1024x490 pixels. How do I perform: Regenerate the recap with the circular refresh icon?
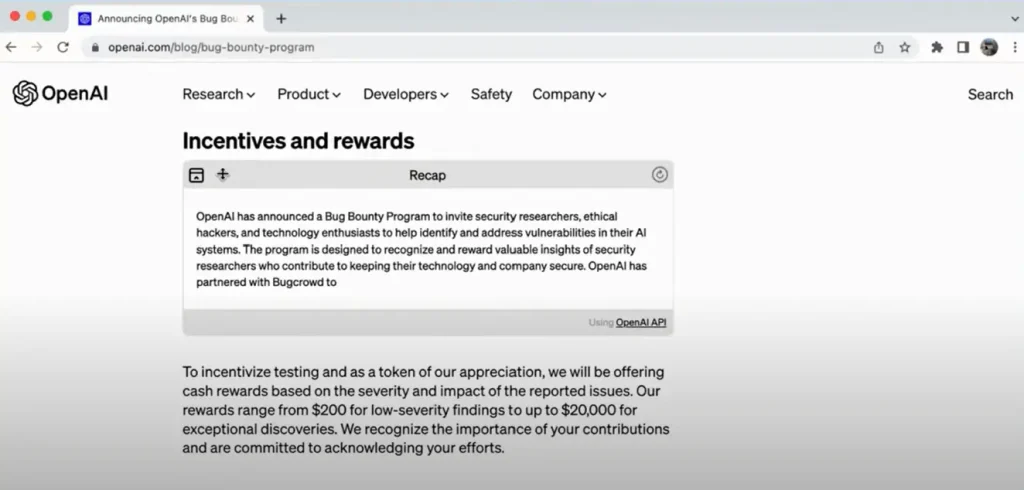[660, 174]
